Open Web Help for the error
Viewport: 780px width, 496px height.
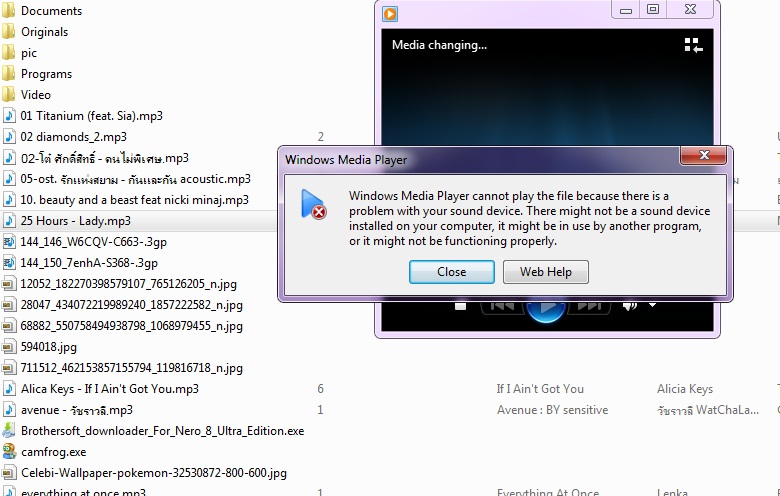(546, 272)
